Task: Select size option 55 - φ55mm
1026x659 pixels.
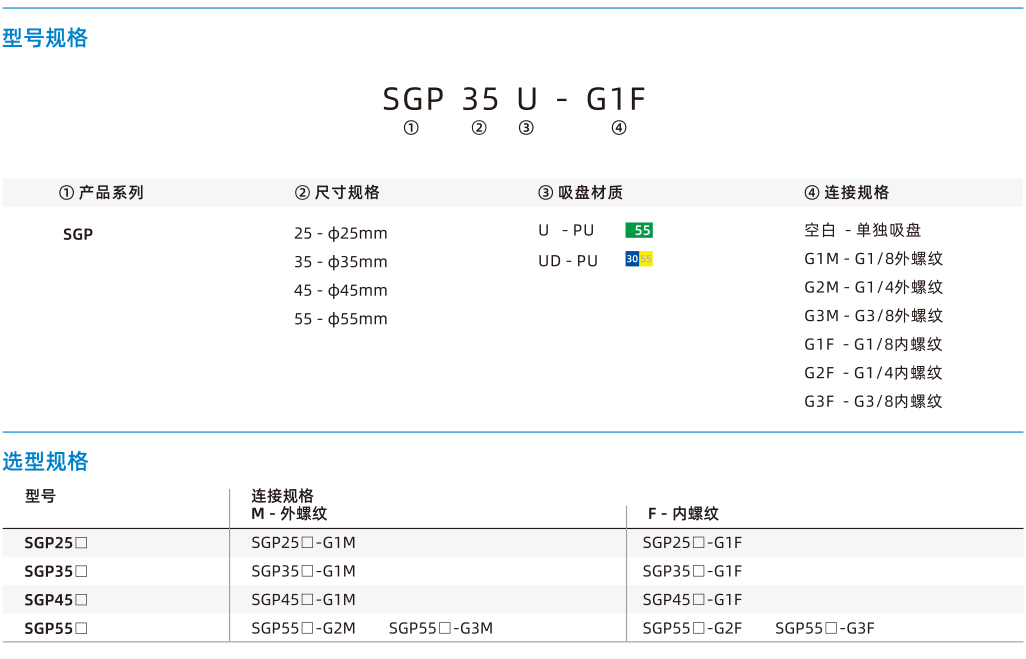Action: [x=341, y=319]
